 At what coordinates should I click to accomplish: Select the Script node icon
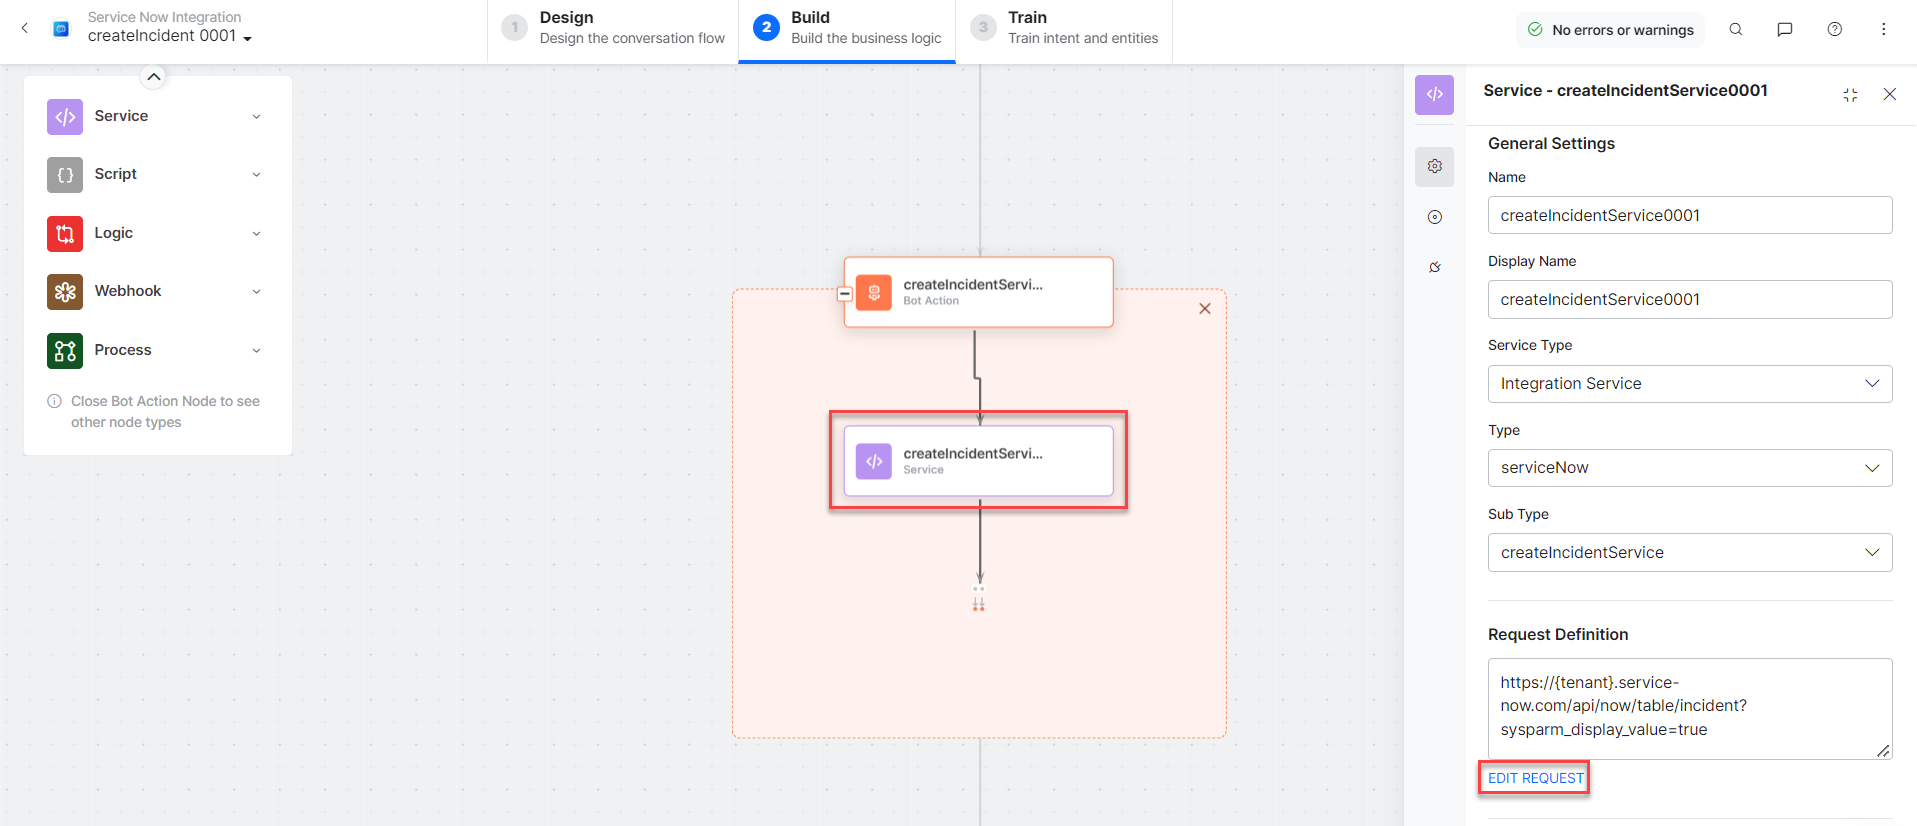[65, 175]
